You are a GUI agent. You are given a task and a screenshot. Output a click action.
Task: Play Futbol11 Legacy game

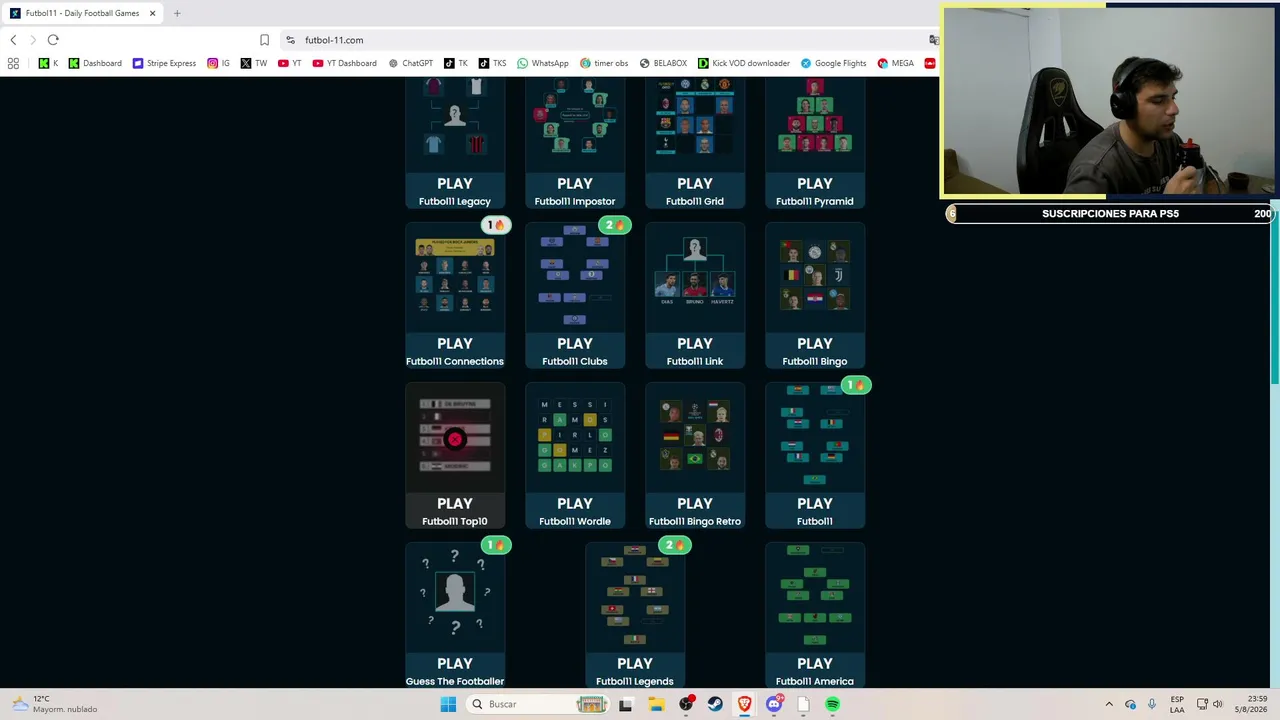[x=455, y=183]
